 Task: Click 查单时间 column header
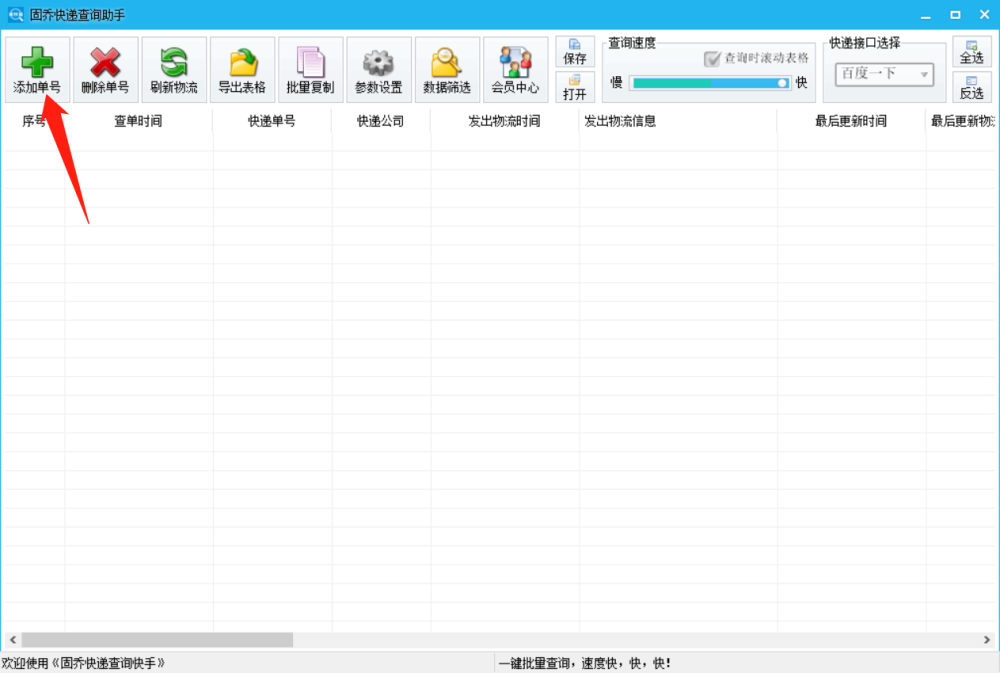[138, 121]
